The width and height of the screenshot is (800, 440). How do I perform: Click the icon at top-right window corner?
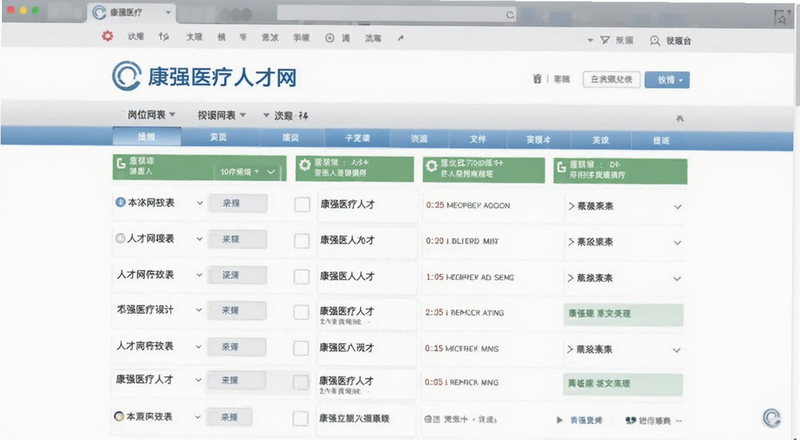pyautogui.click(x=782, y=19)
